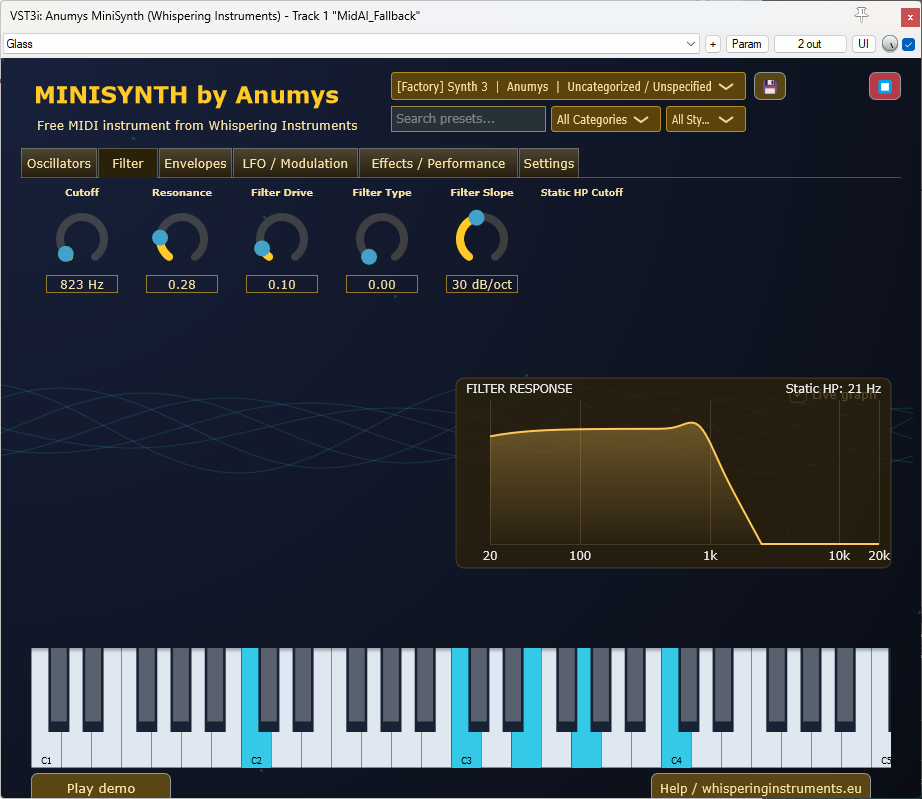Click the 0.10 filter drive value box

[282, 284]
